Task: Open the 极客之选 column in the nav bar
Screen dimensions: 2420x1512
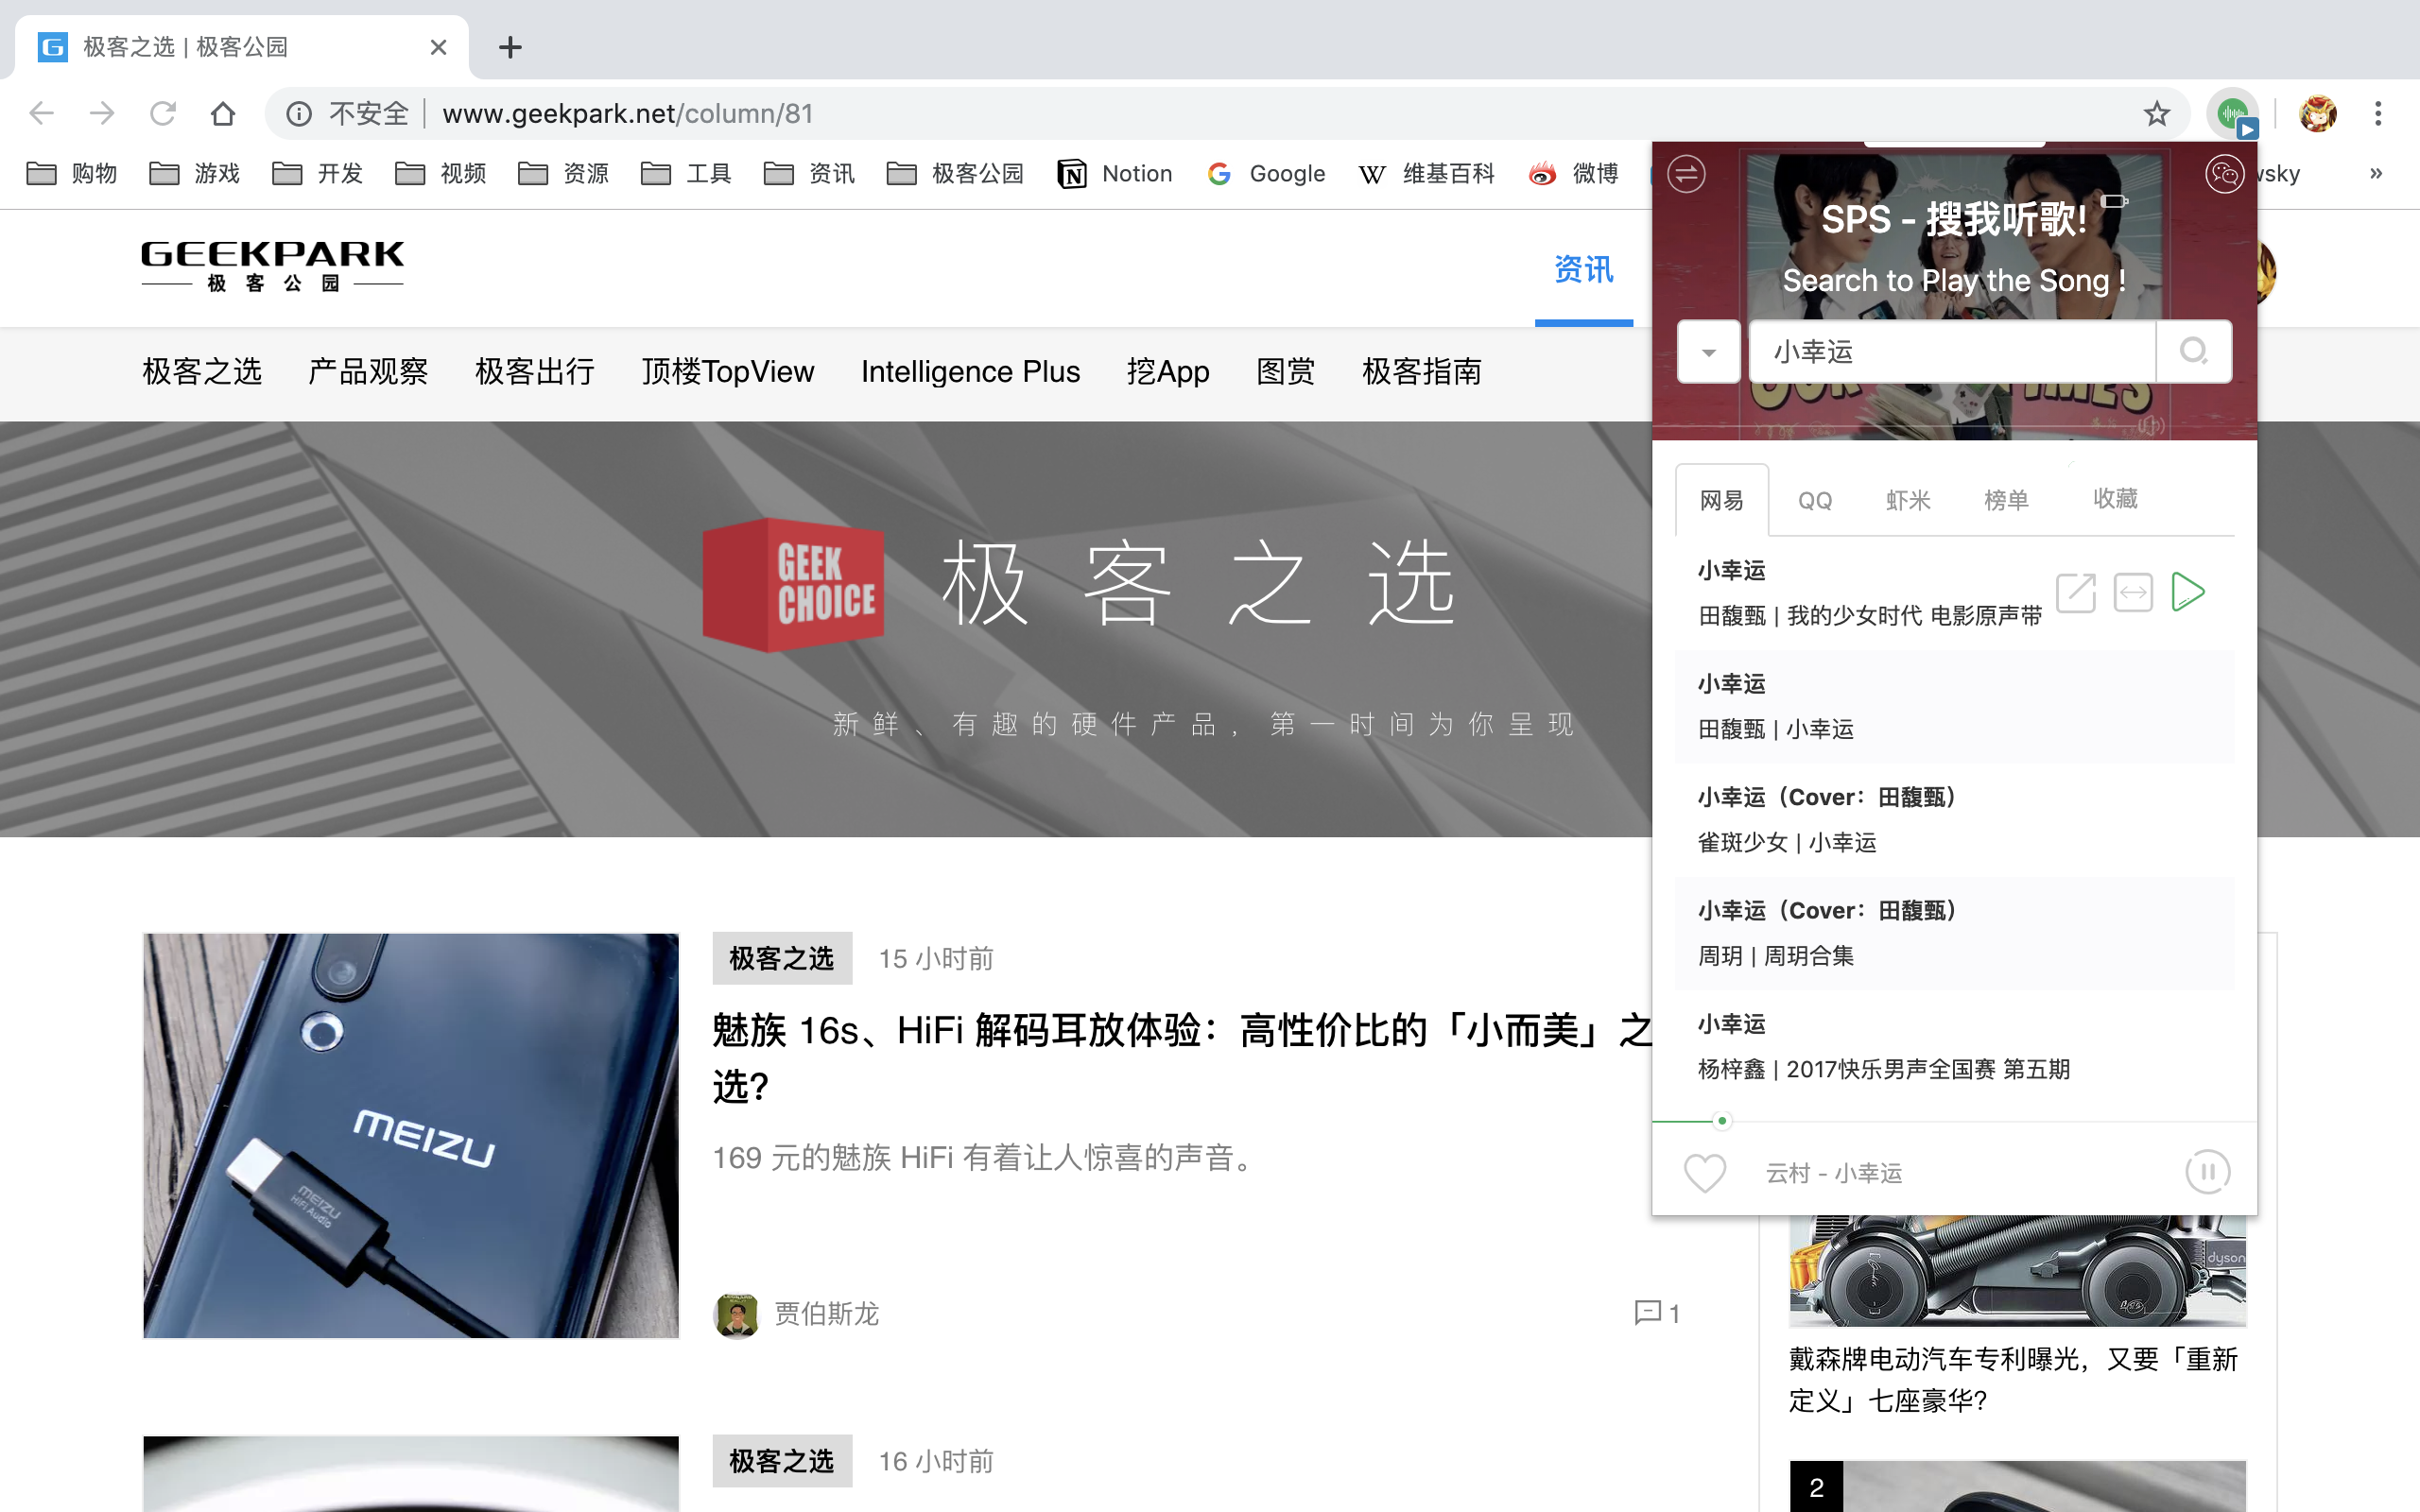Action: pos(202,372)
